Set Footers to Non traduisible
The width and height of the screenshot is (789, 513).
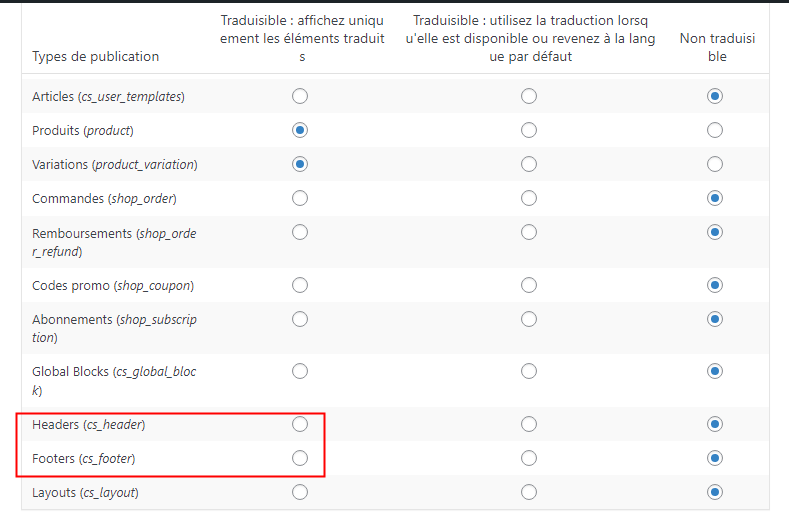[715, 458]
